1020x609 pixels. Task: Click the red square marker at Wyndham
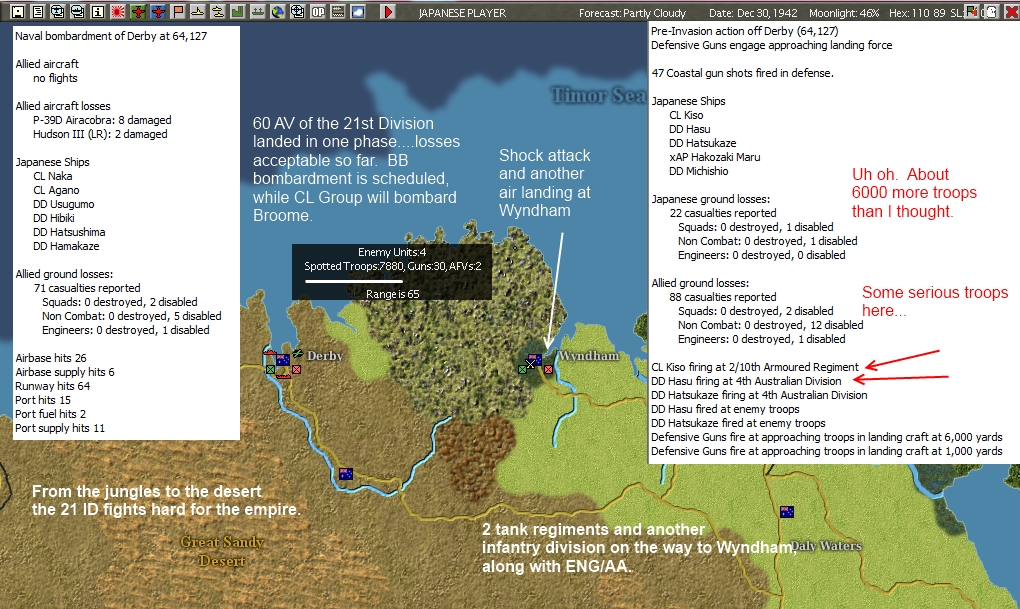[548, 370]
